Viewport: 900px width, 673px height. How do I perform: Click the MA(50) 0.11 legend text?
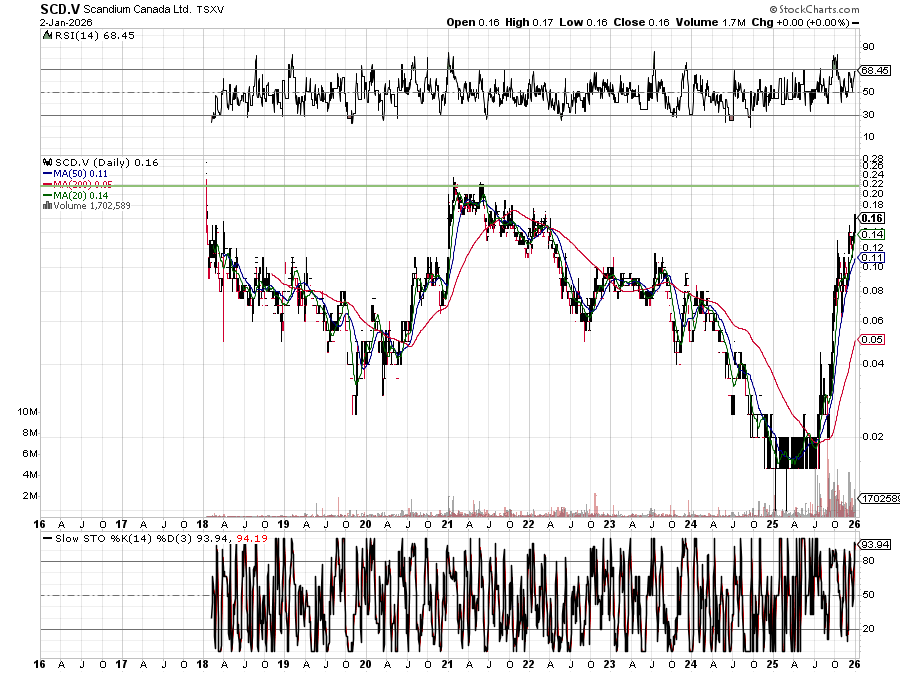click(80, 173)
